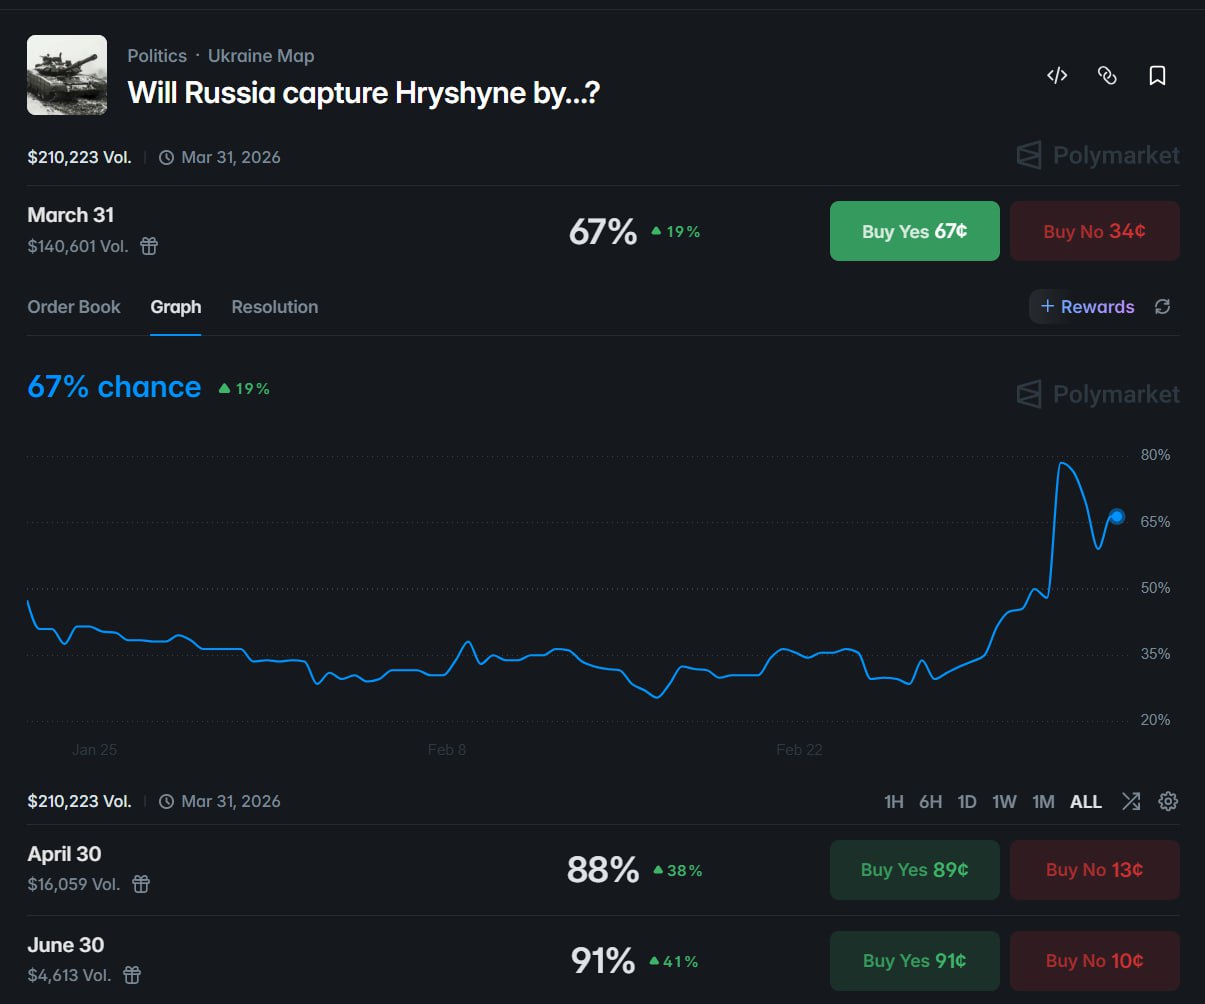Switch chart range to 1W
The image size is (1205, 1004).
[x=1004, y=802]
